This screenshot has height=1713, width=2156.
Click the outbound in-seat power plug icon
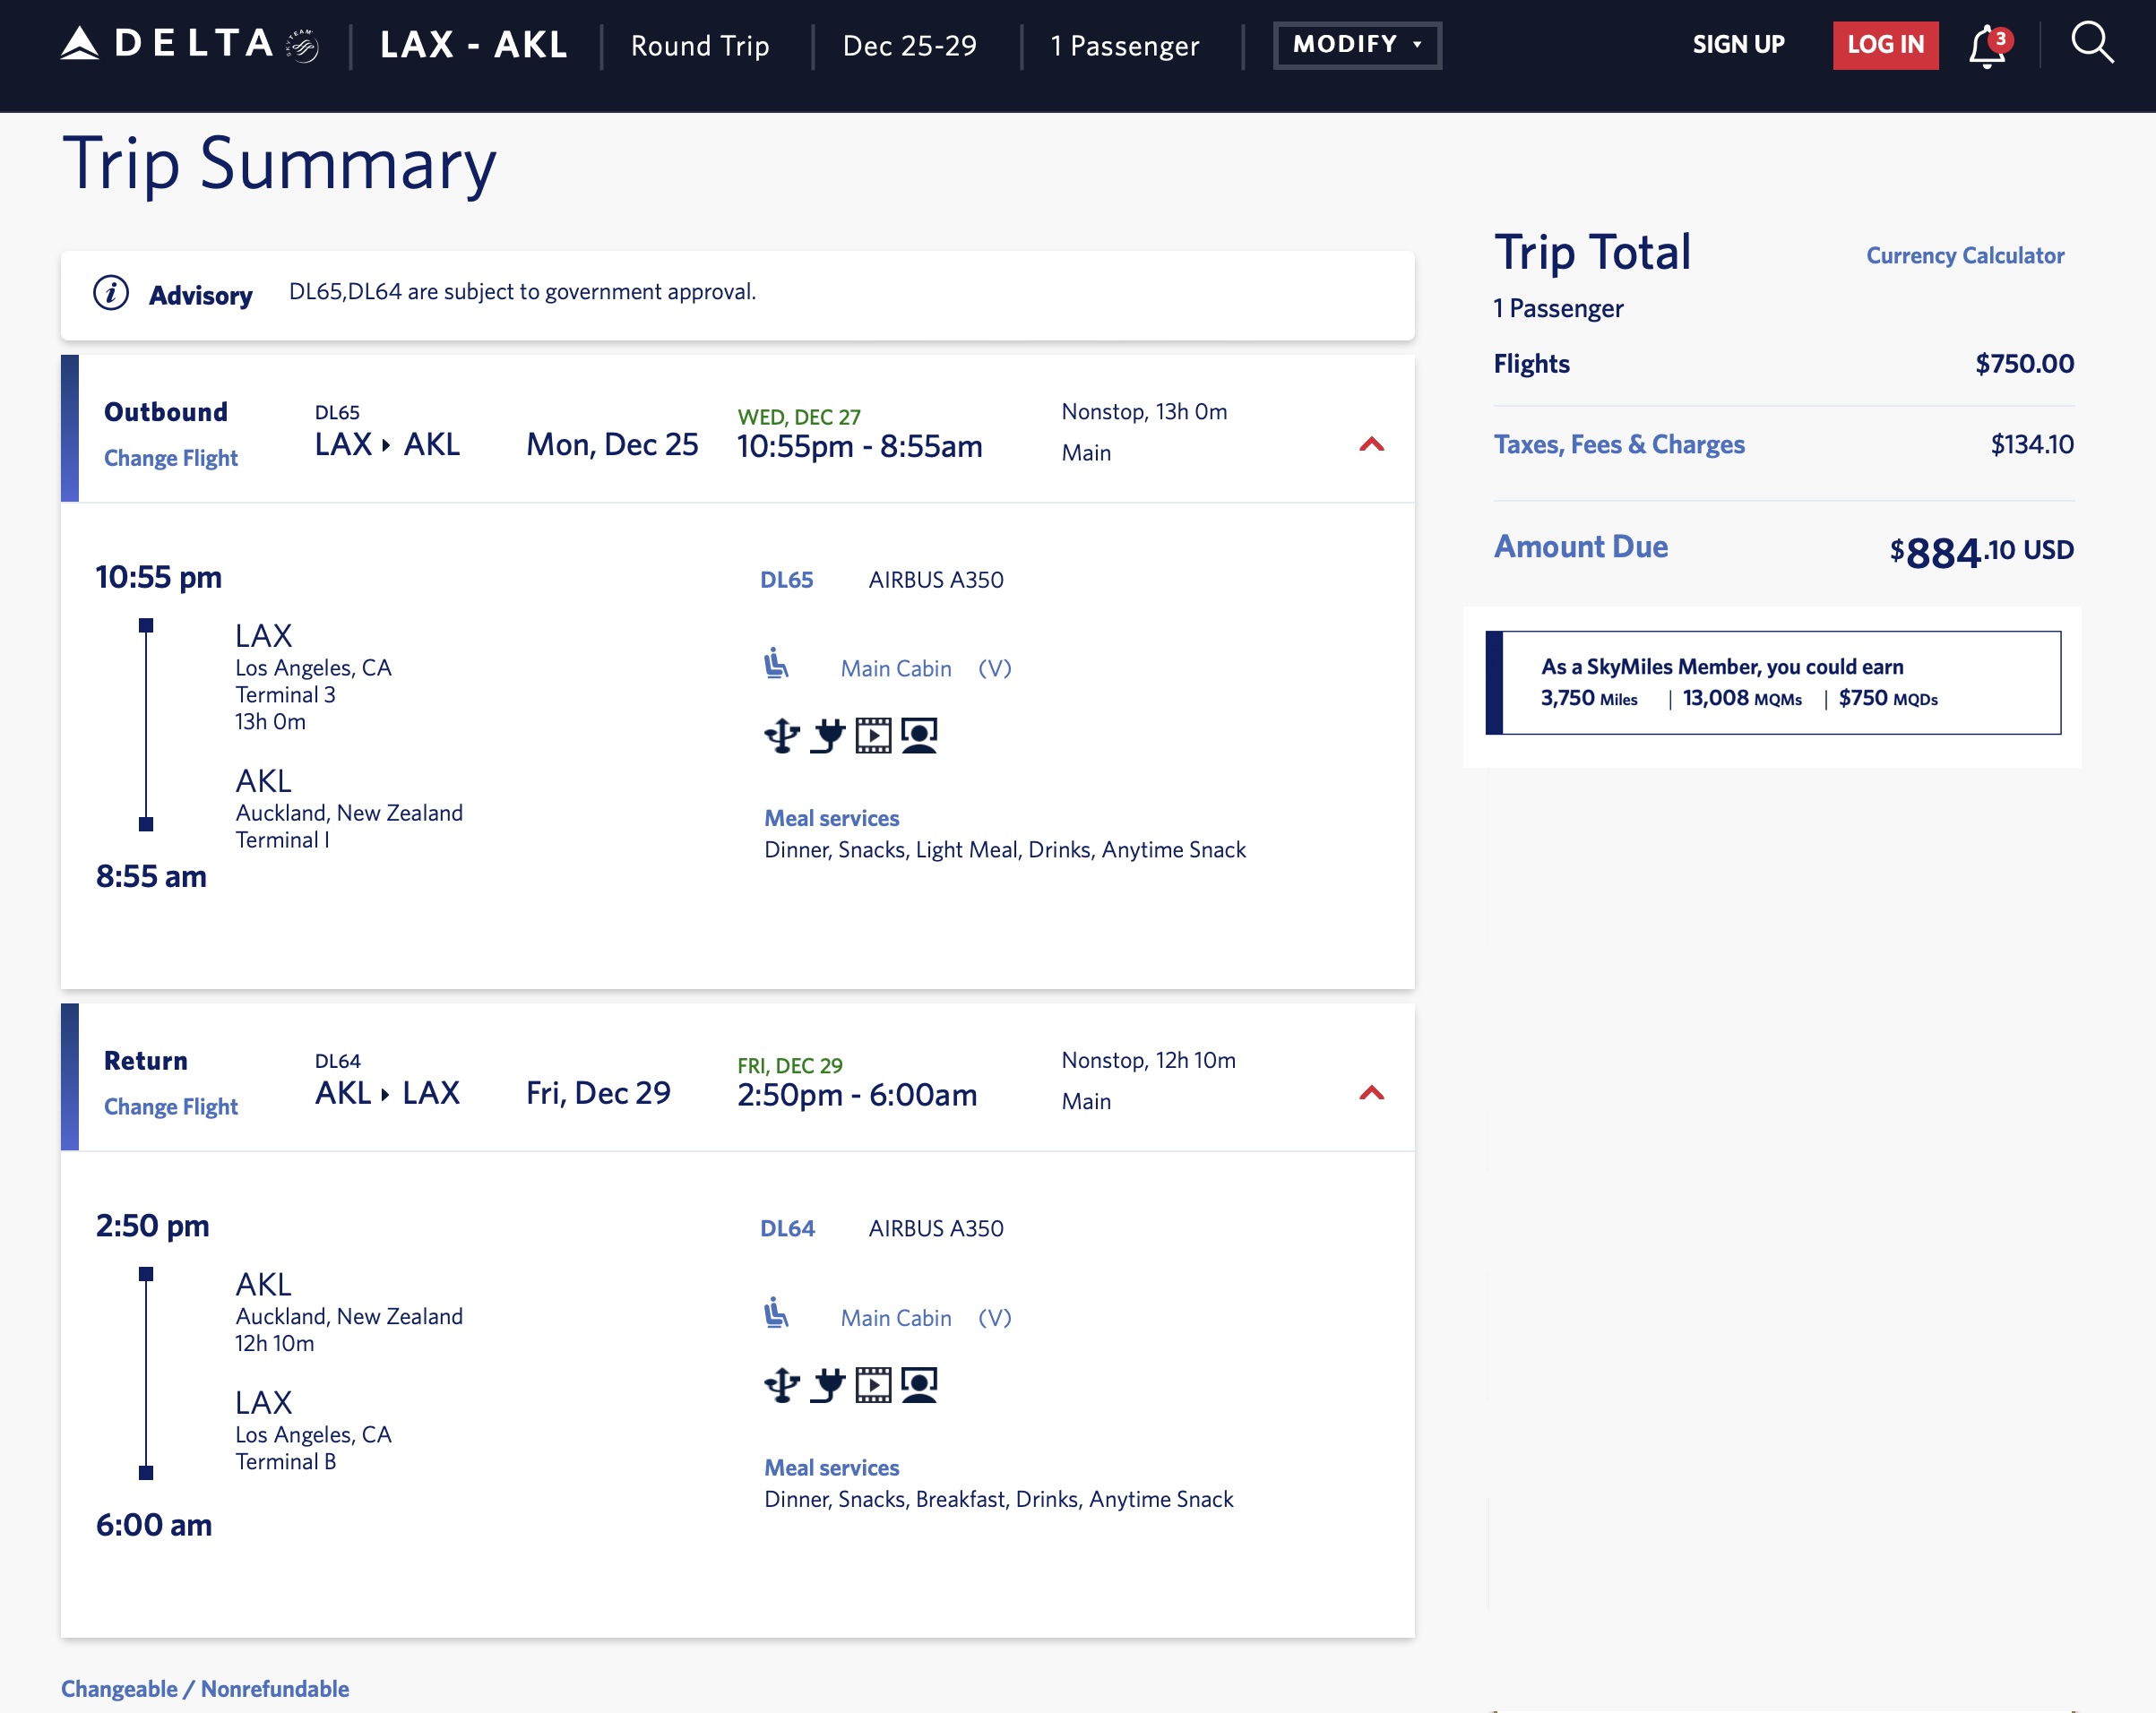[x=828, y=736]
